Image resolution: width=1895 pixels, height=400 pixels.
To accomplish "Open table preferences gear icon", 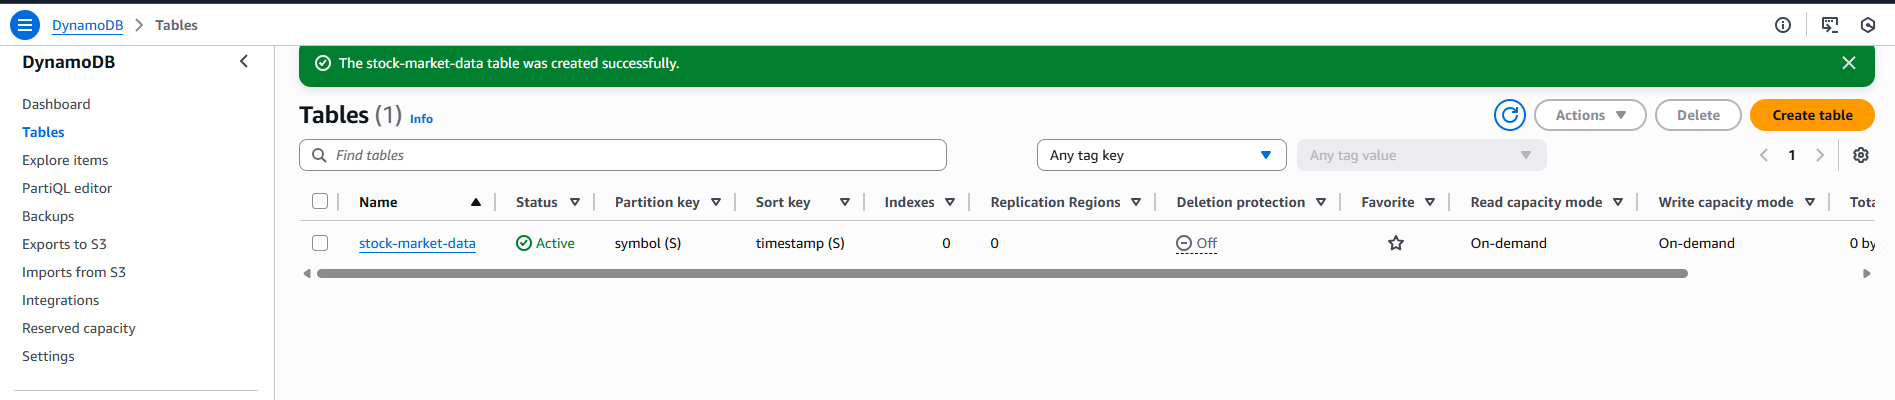I will 1861,155.
